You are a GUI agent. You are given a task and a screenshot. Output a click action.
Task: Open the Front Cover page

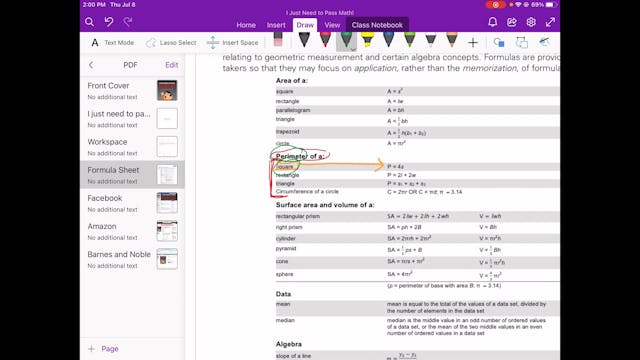pyautogui.click(x=132, y=91)
